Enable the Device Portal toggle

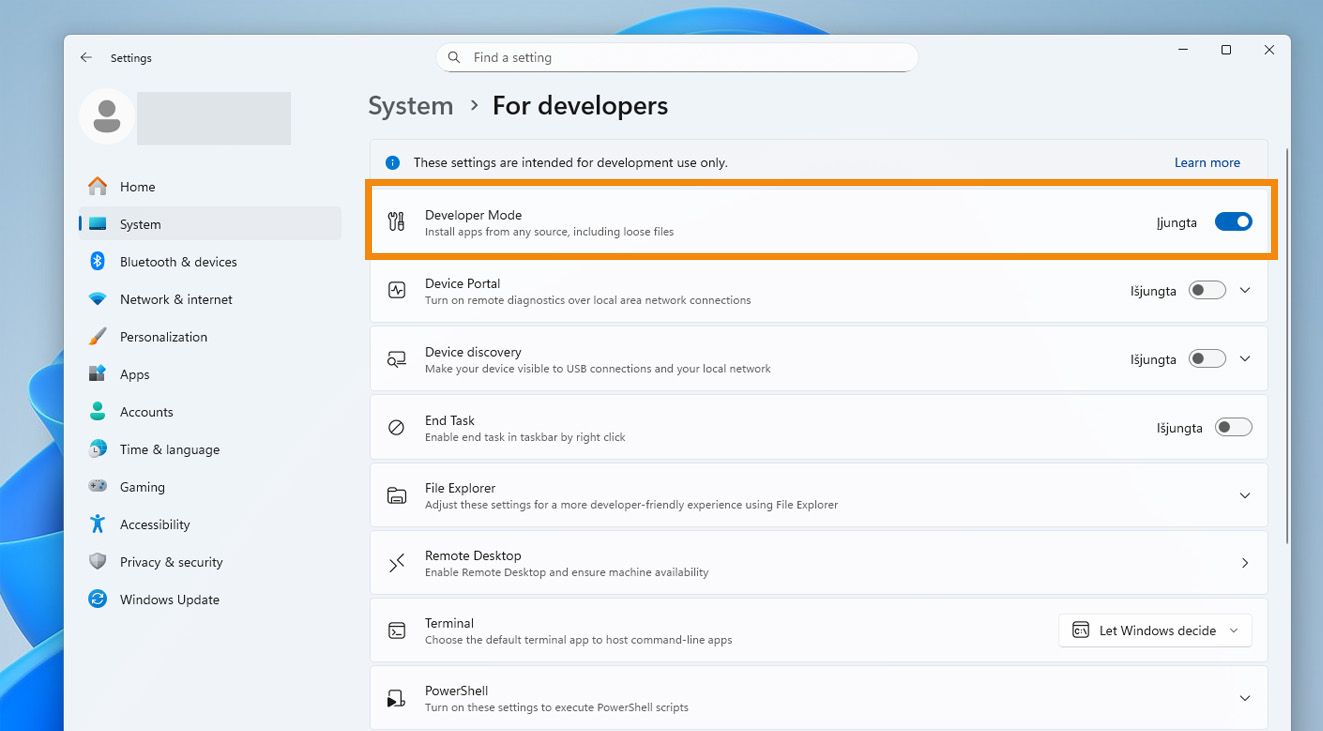tap(1207, 290)
